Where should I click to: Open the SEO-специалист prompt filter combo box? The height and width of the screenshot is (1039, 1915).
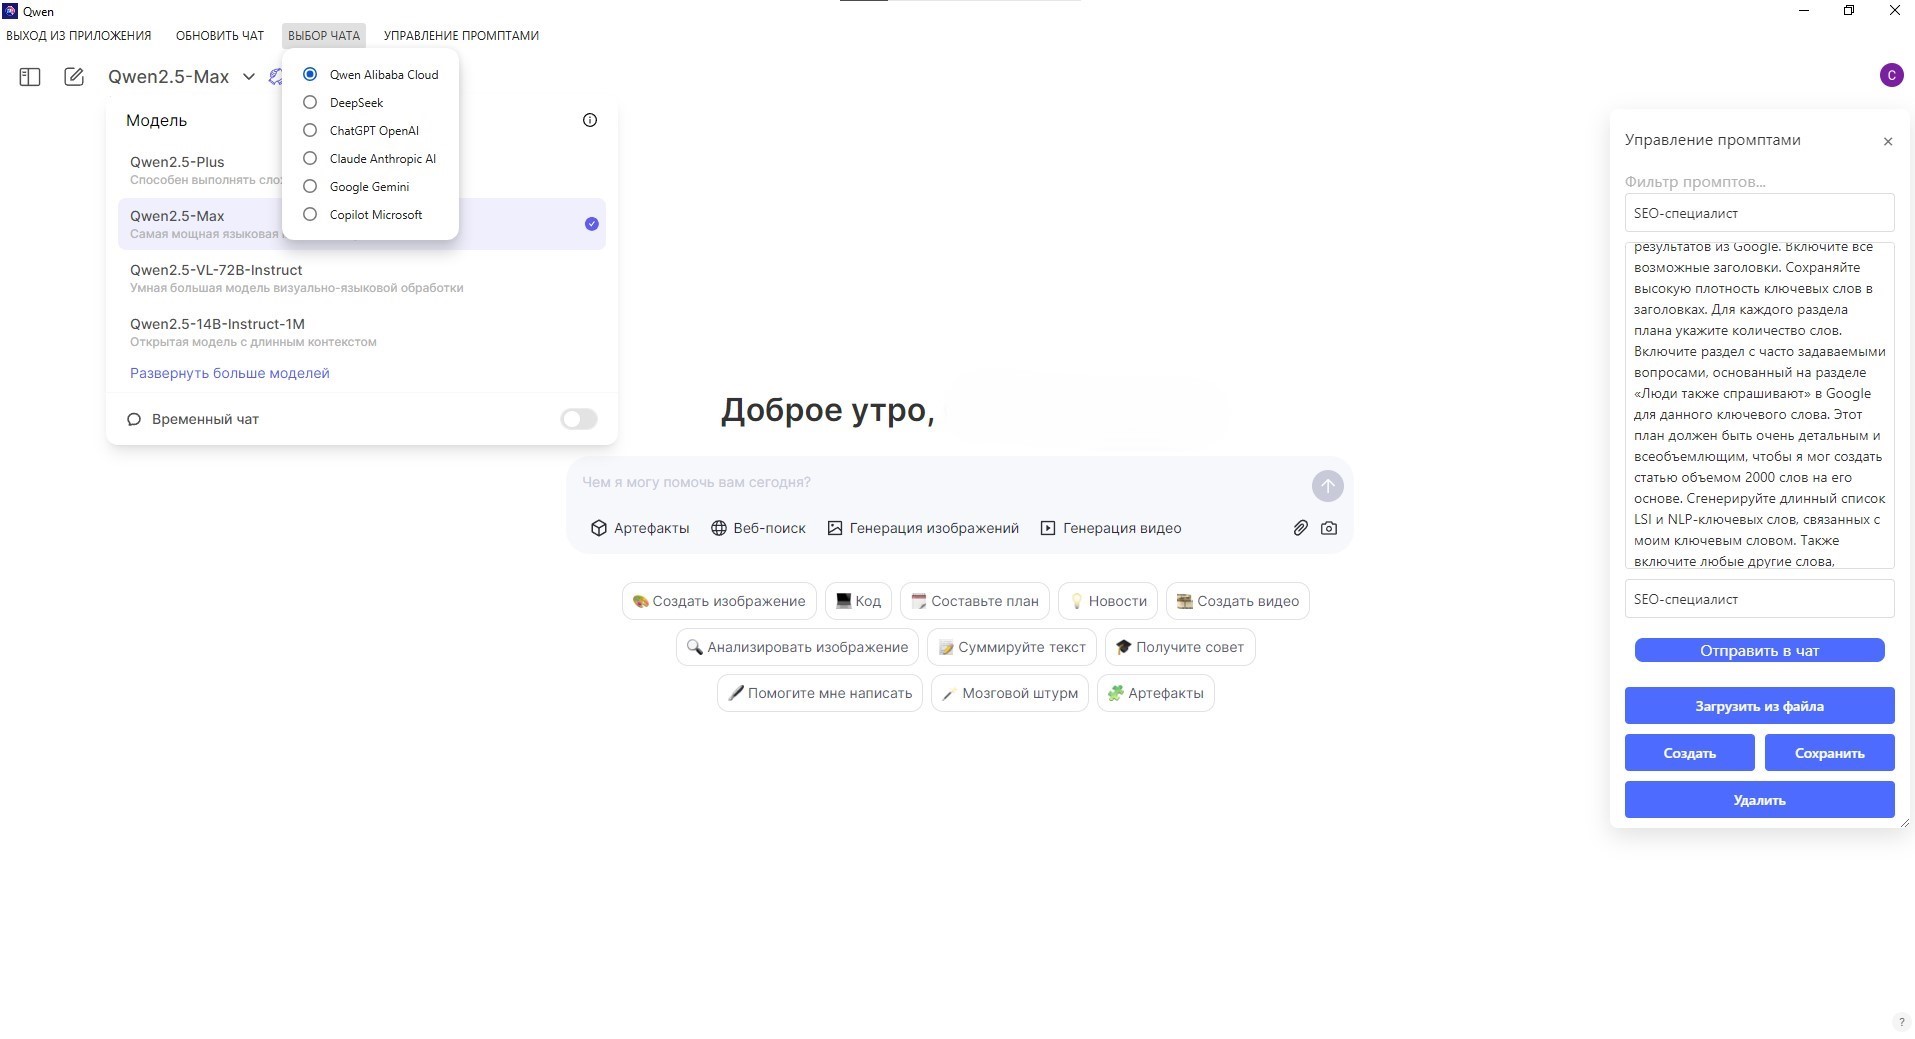point(1759,213)
